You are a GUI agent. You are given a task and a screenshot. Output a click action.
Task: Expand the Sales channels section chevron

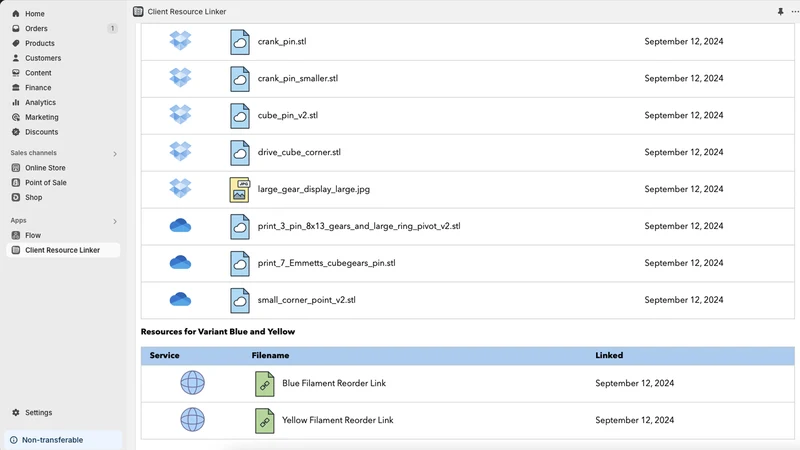(115, 154)
